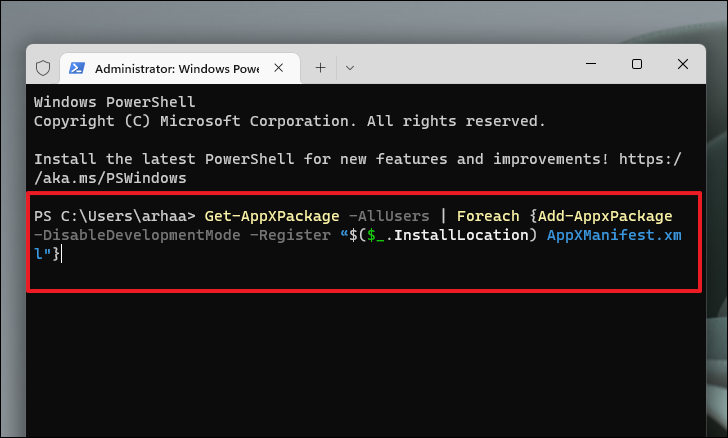The width and height of the screenshot is (728, 438).
Task: Open a new tab with the plus button
Action: pyautogui.click(x=320, y=68)
